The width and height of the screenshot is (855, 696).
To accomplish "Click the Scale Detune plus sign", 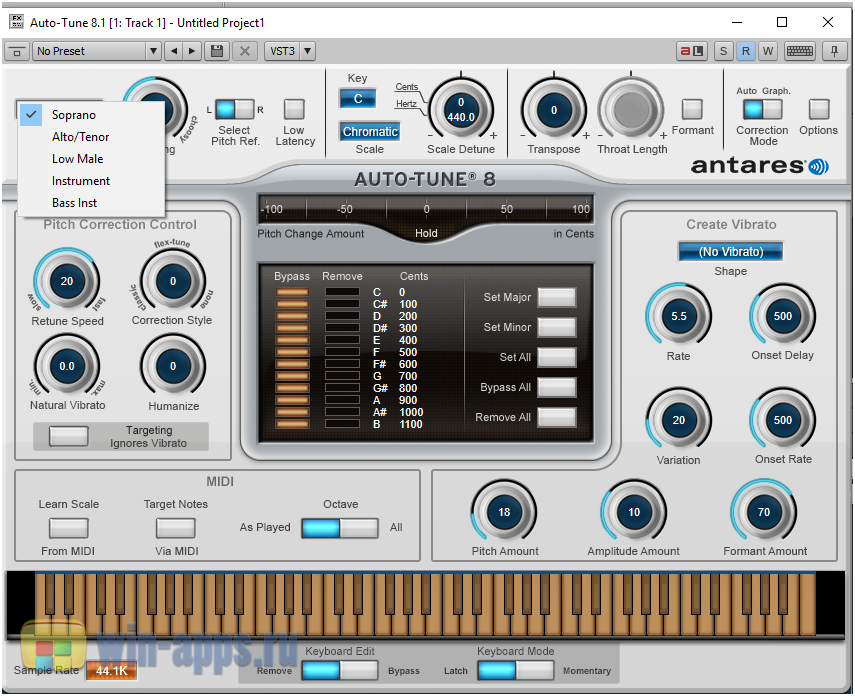I will [x=493, y=135].
